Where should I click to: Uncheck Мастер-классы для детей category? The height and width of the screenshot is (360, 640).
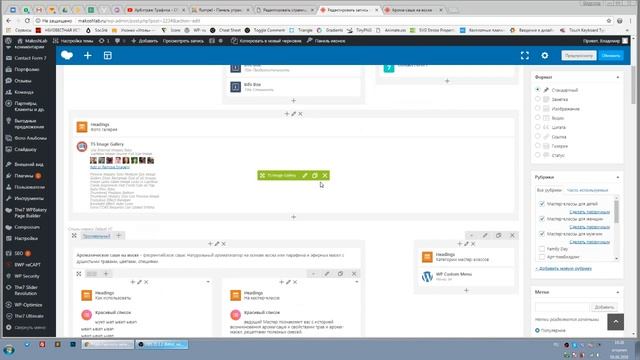pyautogui.click(x=542, y=203)
